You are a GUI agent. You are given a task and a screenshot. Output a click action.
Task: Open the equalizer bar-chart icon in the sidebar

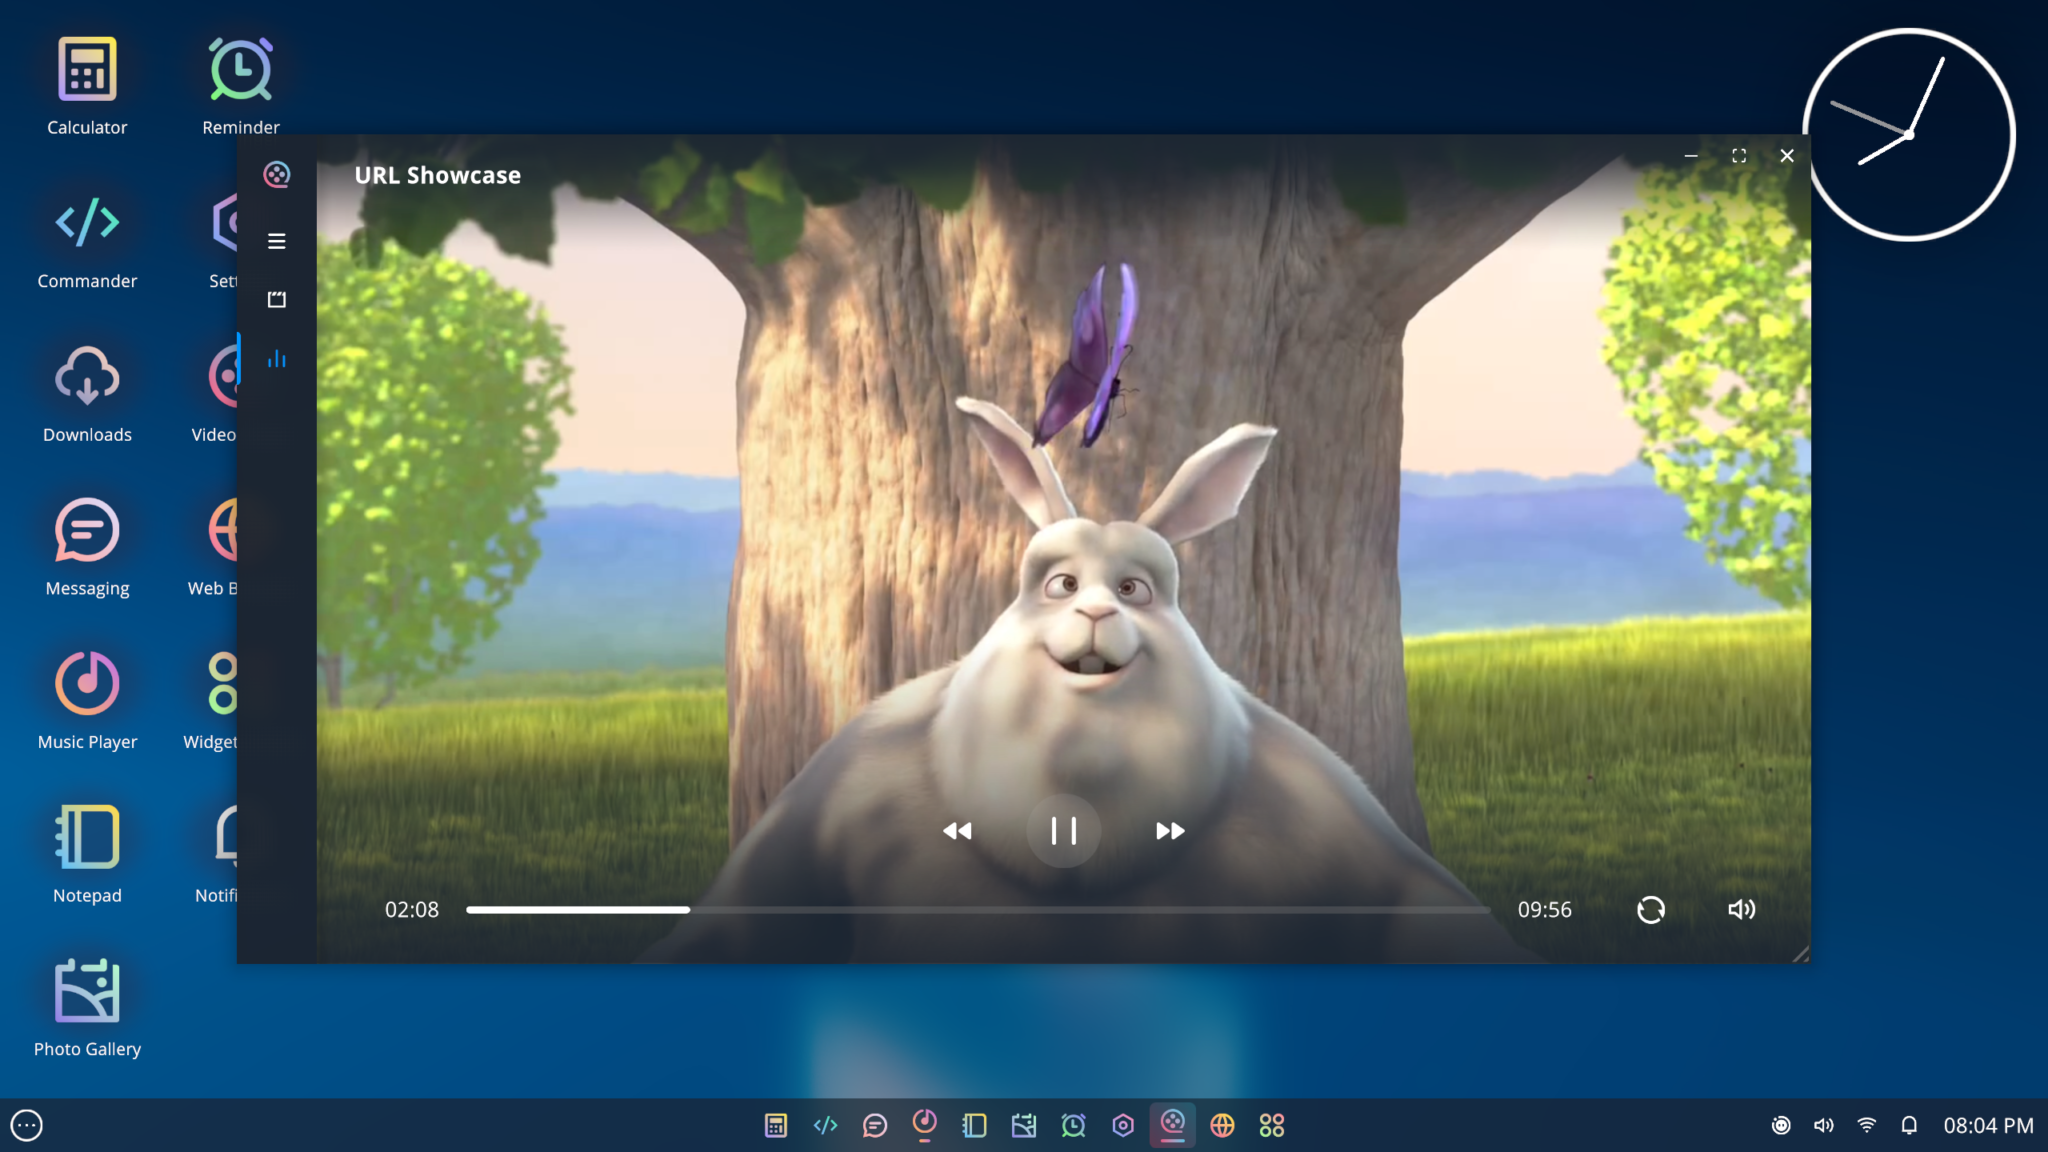(277, 359)
